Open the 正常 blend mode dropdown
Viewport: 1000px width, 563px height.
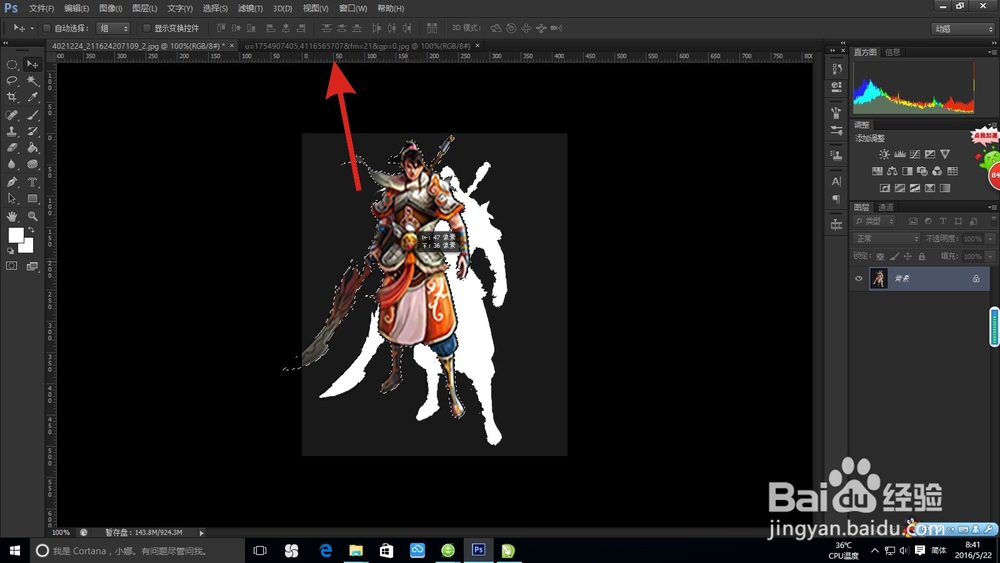(x=886, y=238)
